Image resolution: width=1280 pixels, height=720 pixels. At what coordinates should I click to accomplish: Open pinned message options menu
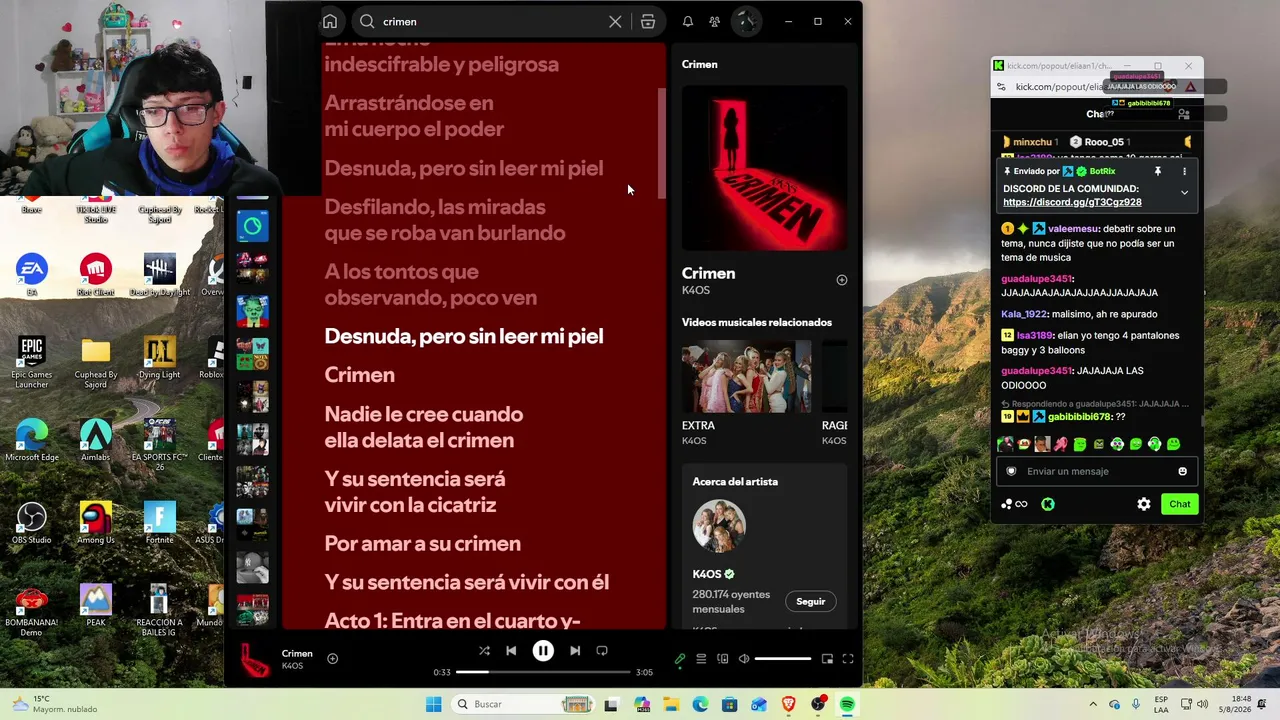(x=1184, y=172)
